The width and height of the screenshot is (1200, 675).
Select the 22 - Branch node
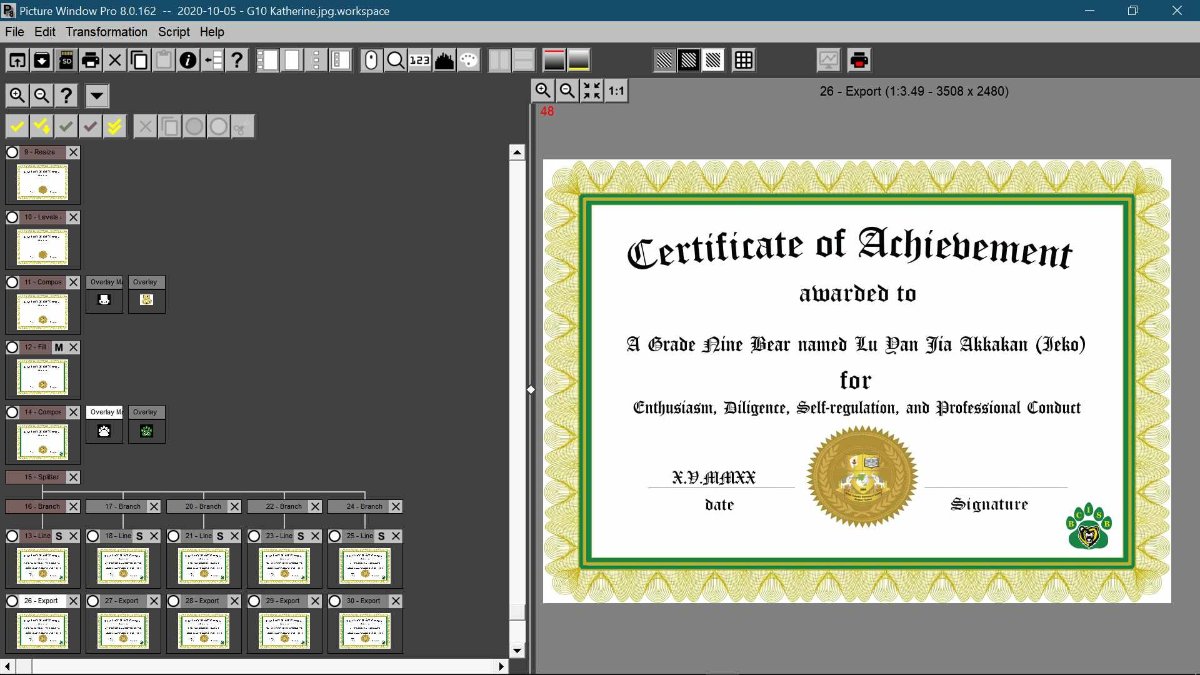284,507
